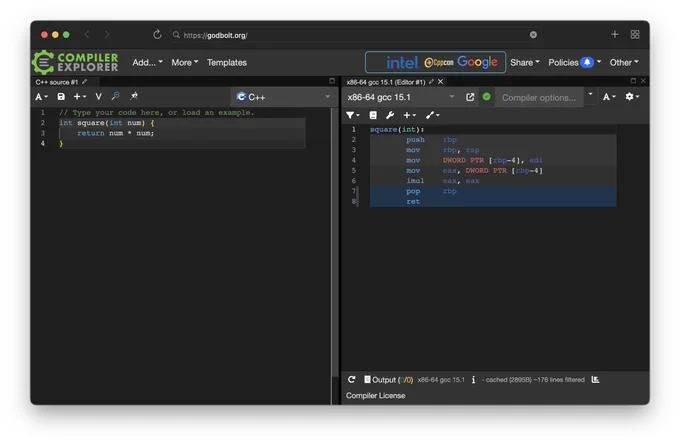Open the Output (0/0) window button

click(388, 380)
